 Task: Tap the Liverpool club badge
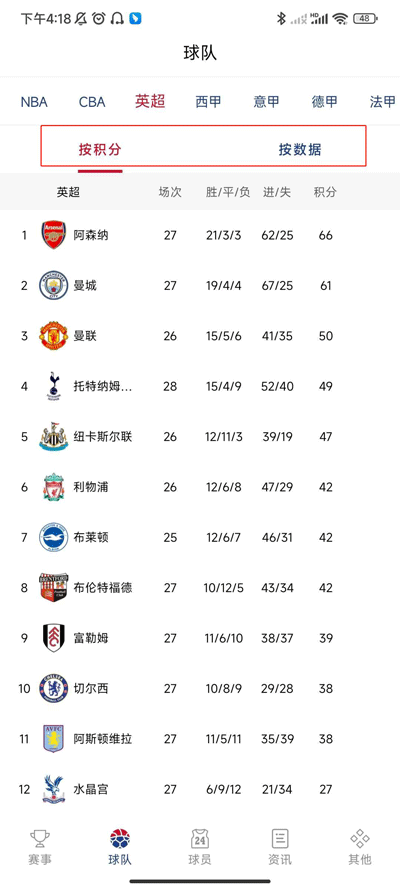(54, 487)
